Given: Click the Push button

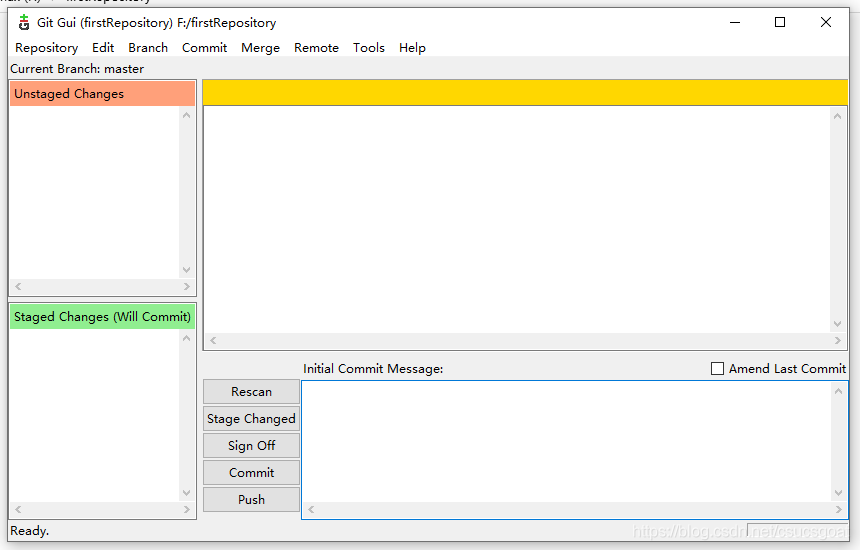Looking at the screenshot, I should coord(251,499).
